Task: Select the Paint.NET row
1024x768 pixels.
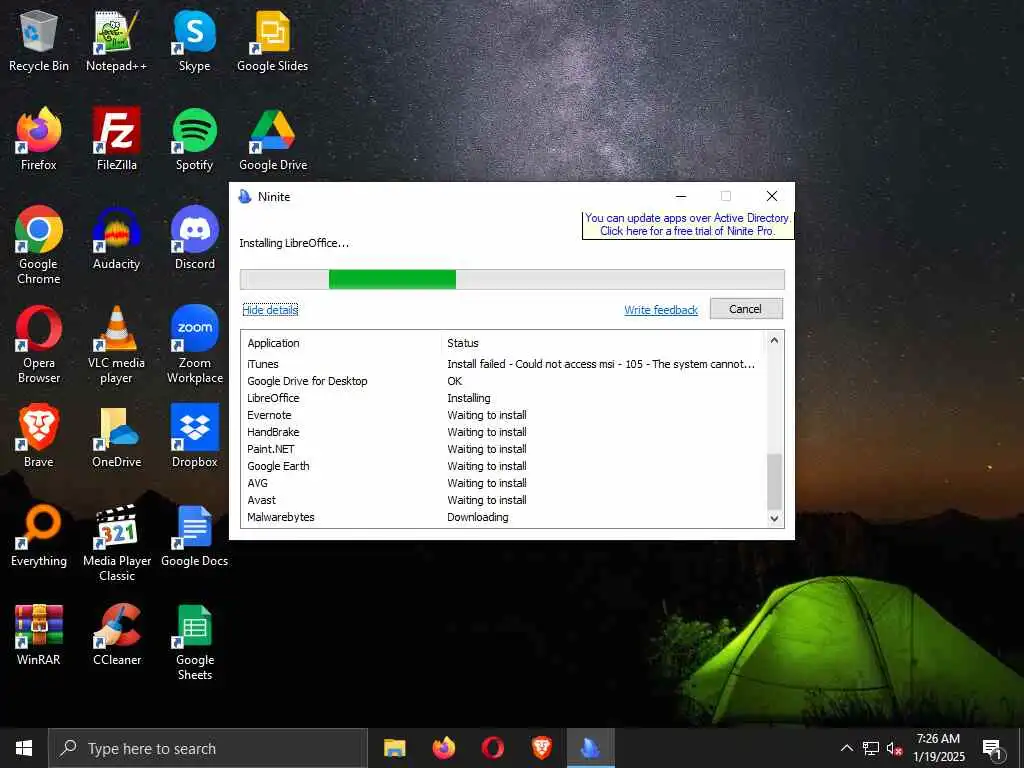Action: click(503, 449)
